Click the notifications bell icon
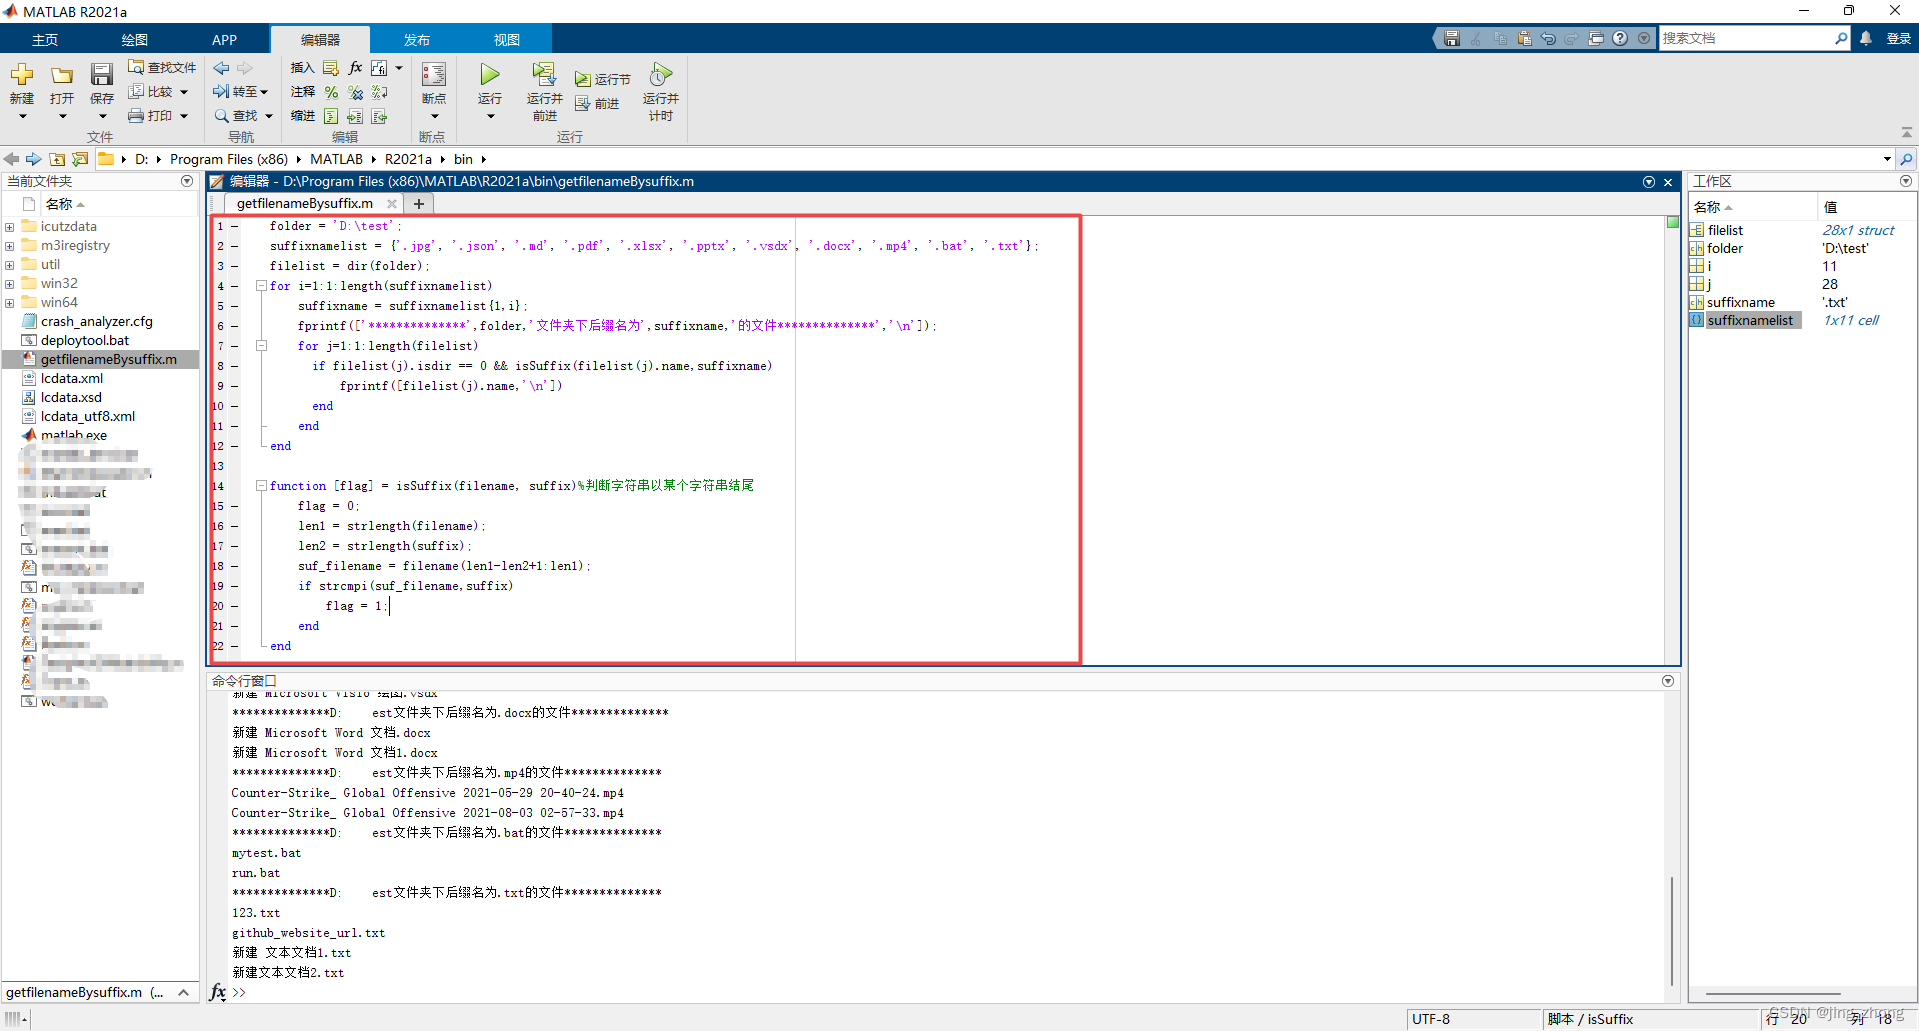1919x1031 pixels. point(1866,38)
